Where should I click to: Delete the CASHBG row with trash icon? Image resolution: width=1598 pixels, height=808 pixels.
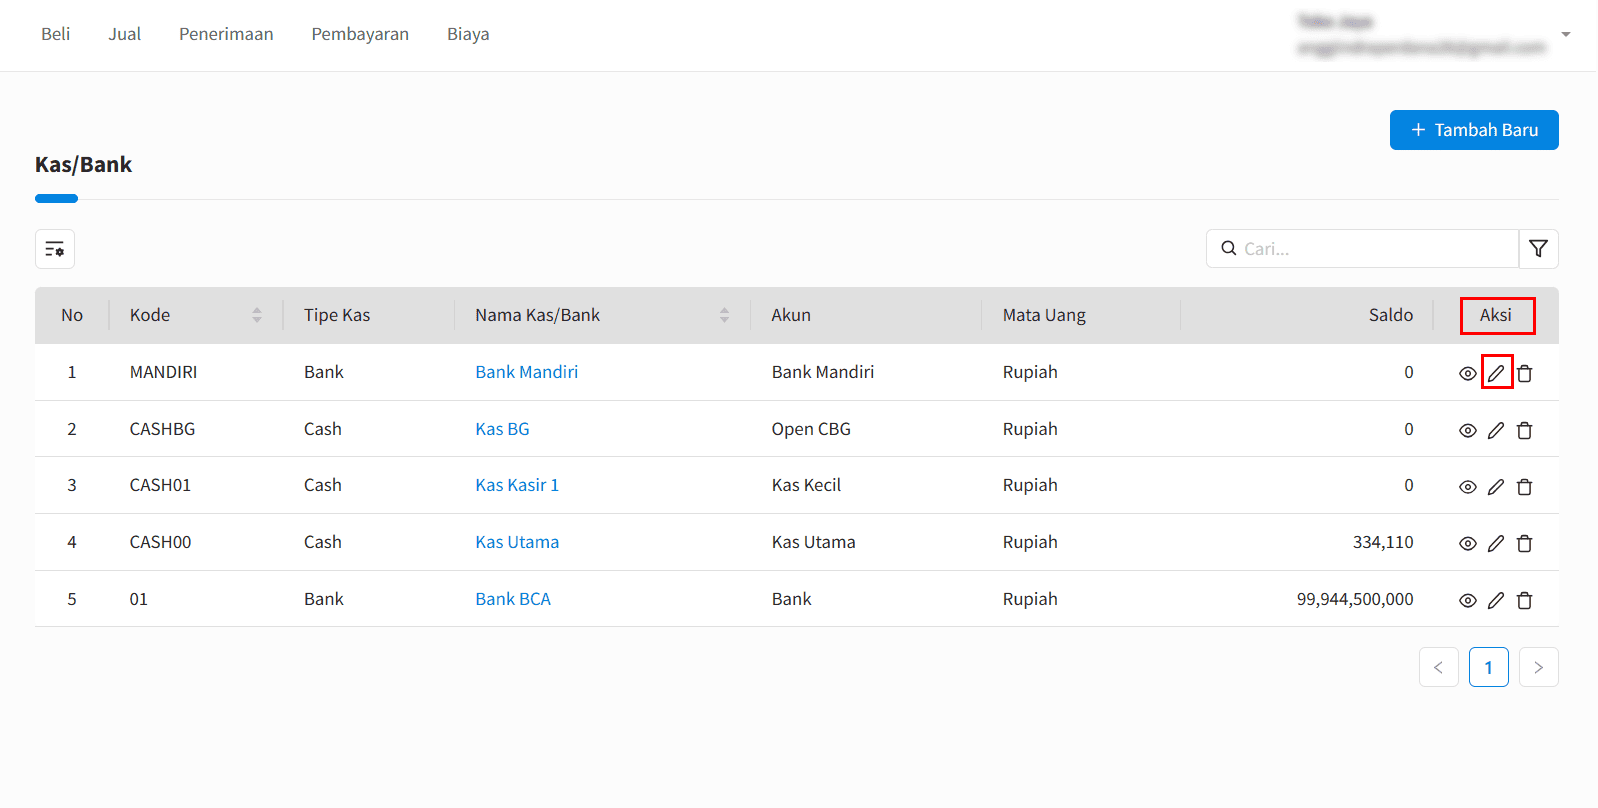(x=1524, y=431)
